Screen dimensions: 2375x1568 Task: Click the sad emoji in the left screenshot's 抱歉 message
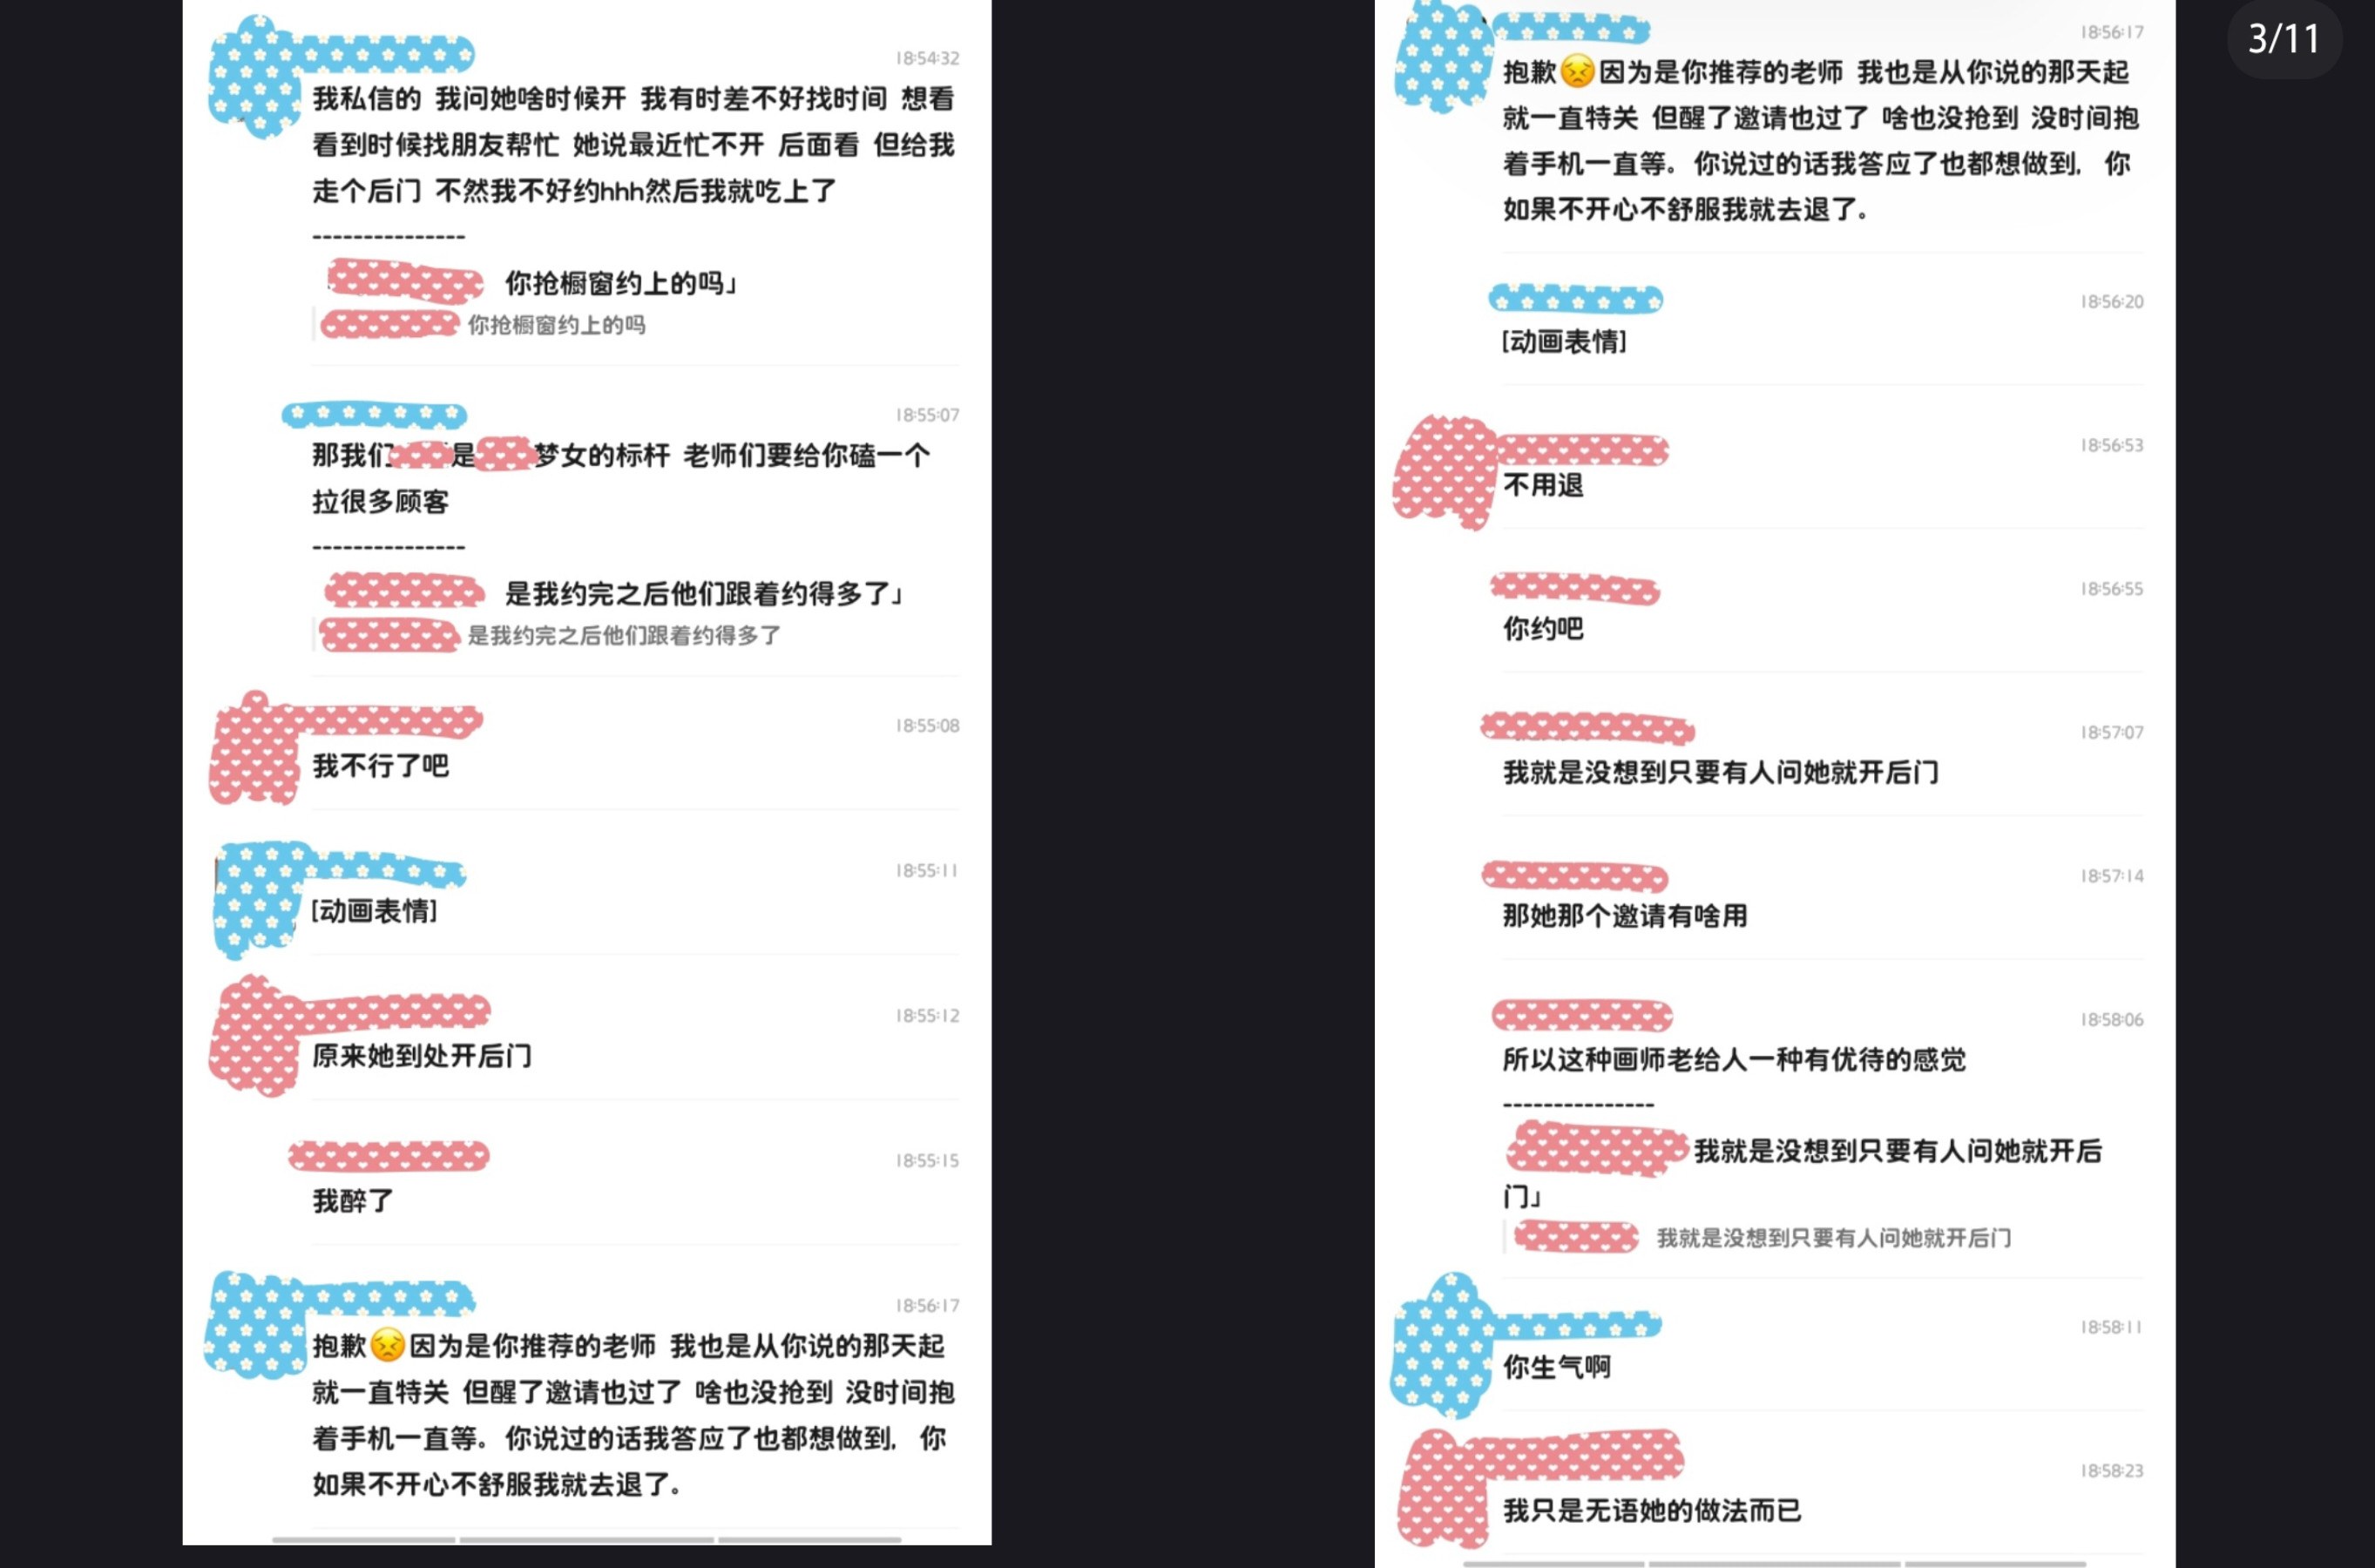tap(387, 1345)
